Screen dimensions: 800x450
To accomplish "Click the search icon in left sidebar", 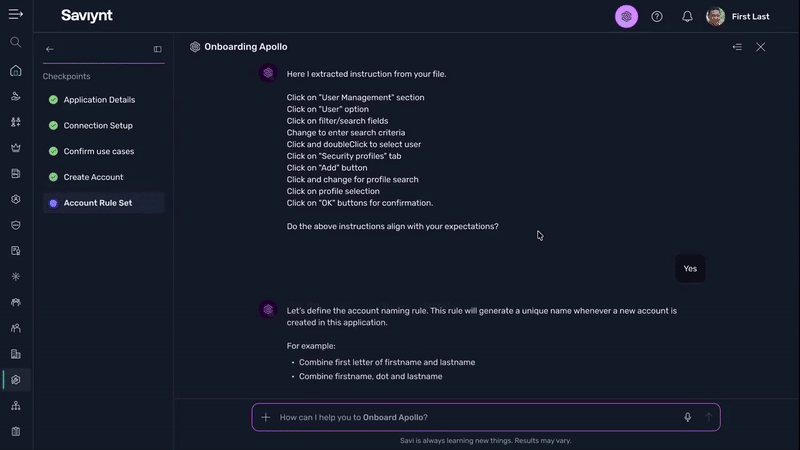I will pos(15,42).
